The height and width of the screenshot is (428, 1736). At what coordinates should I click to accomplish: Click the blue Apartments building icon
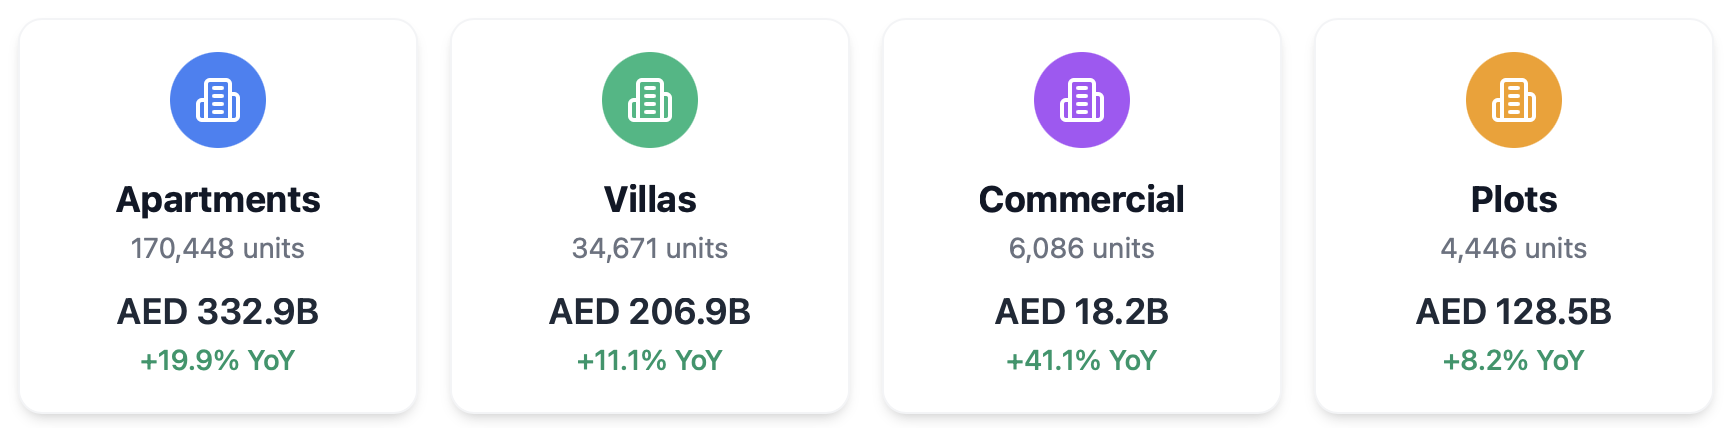pos(218,100)
